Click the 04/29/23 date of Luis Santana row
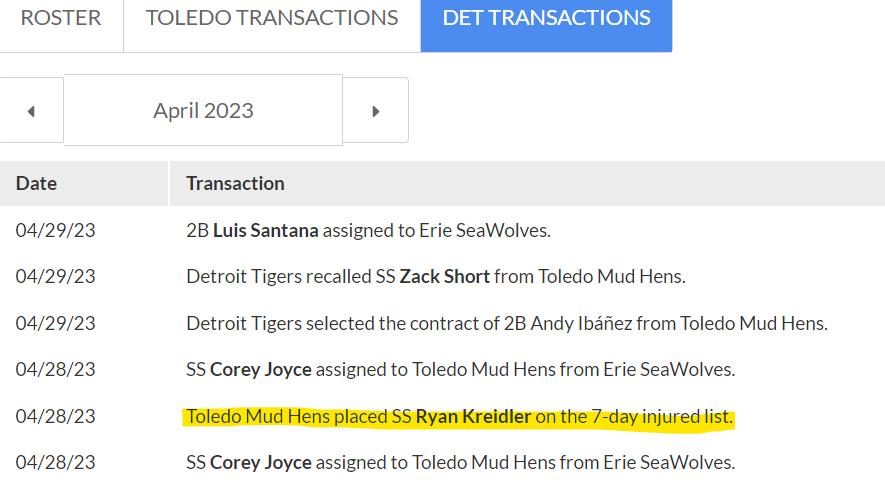 pos(55,231)
